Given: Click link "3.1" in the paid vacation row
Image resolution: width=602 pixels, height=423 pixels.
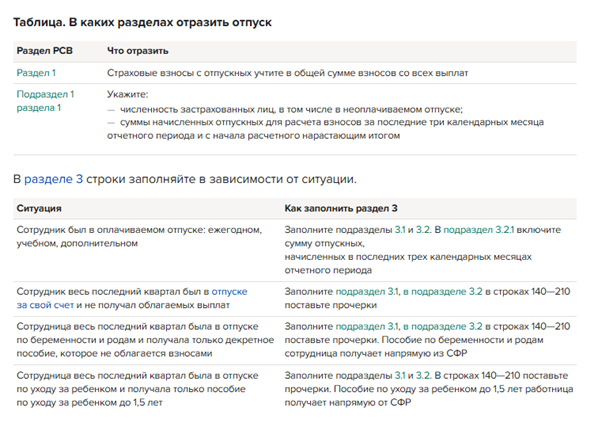Looking at the screenshot, I should pos(400,230).
